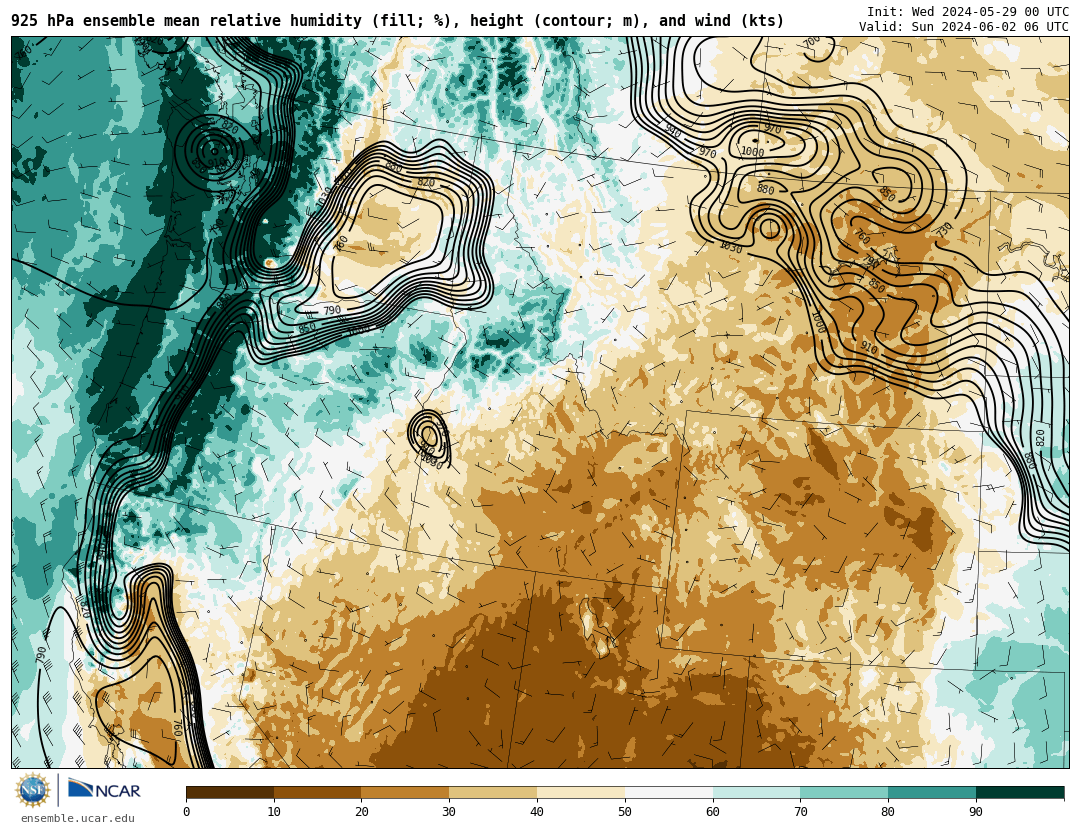1080x831 pixels.
Task: Pick the 80–90% teal colorbar swatch
Action: coord(932,793)
